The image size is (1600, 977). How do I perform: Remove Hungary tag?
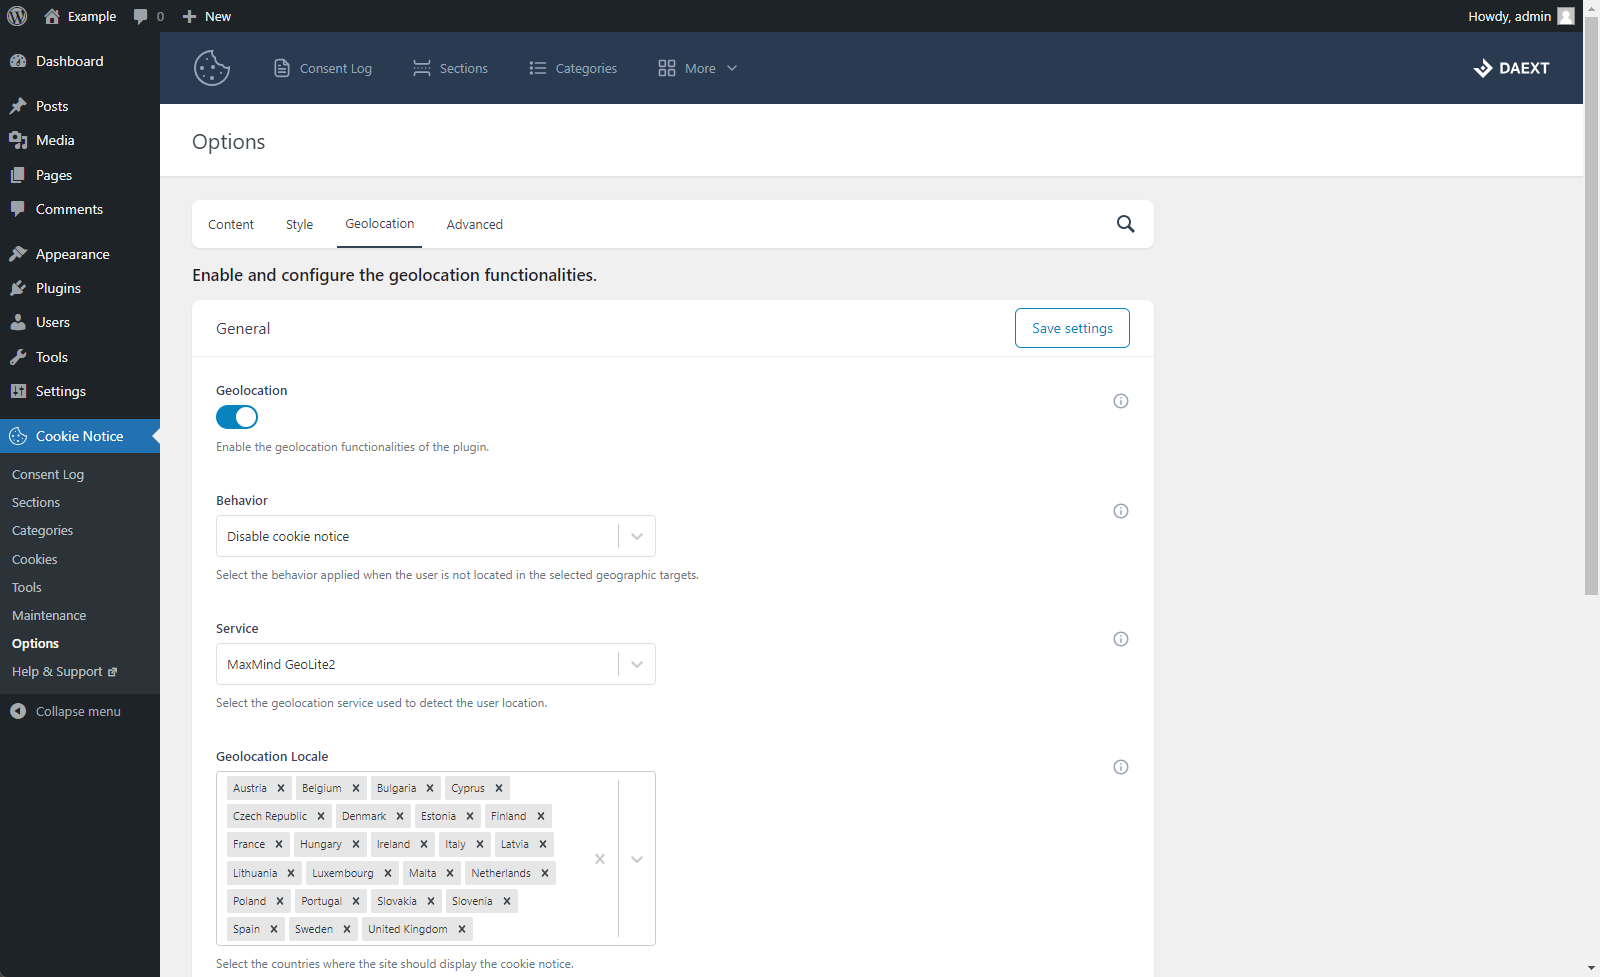point(356,844)
